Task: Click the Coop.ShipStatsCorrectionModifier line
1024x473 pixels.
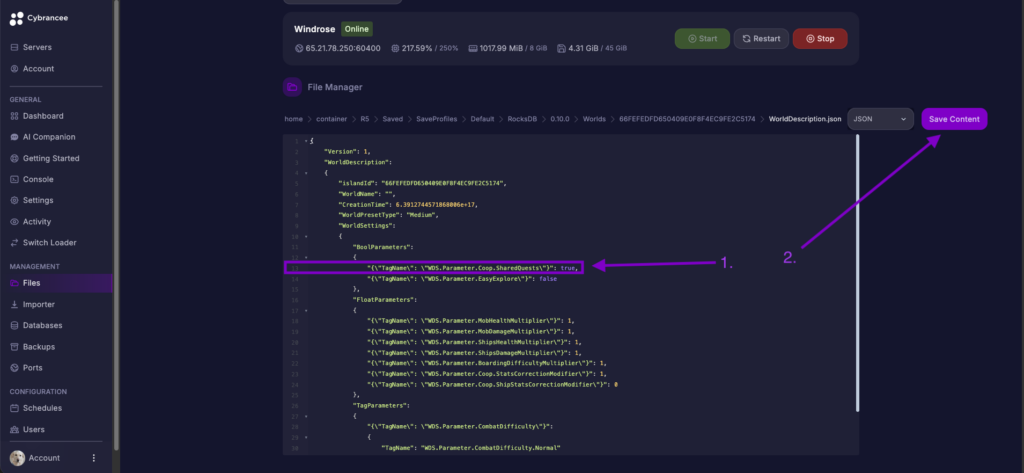Action: click(492, 384)
